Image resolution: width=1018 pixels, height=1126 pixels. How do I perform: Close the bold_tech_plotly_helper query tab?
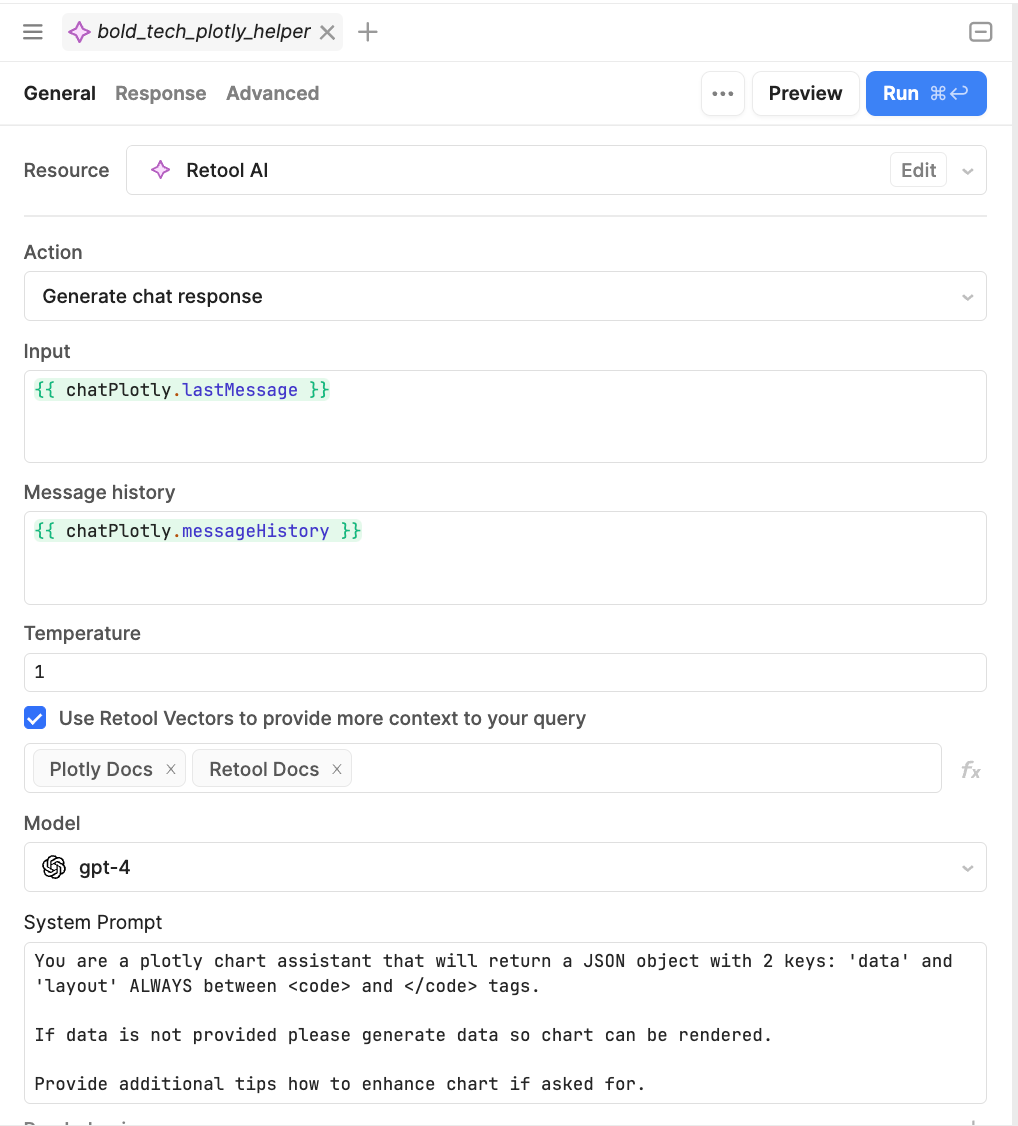point(327,32)
